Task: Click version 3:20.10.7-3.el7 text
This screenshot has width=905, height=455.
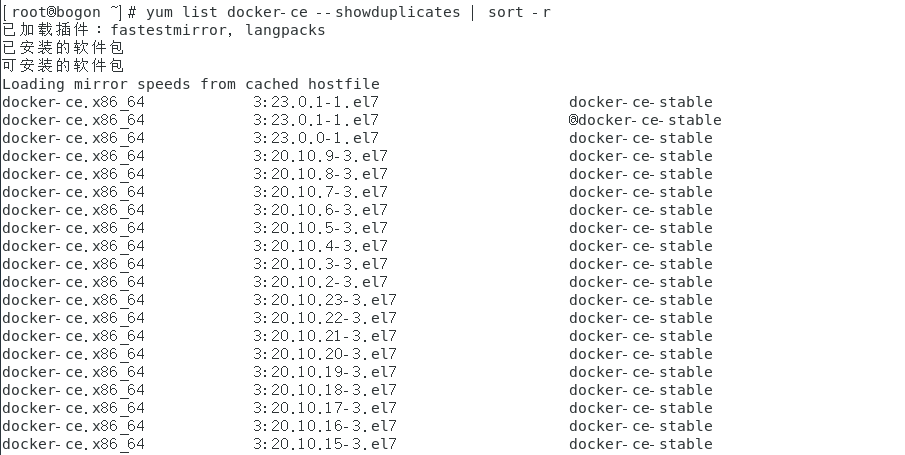Action: point(320,192)
